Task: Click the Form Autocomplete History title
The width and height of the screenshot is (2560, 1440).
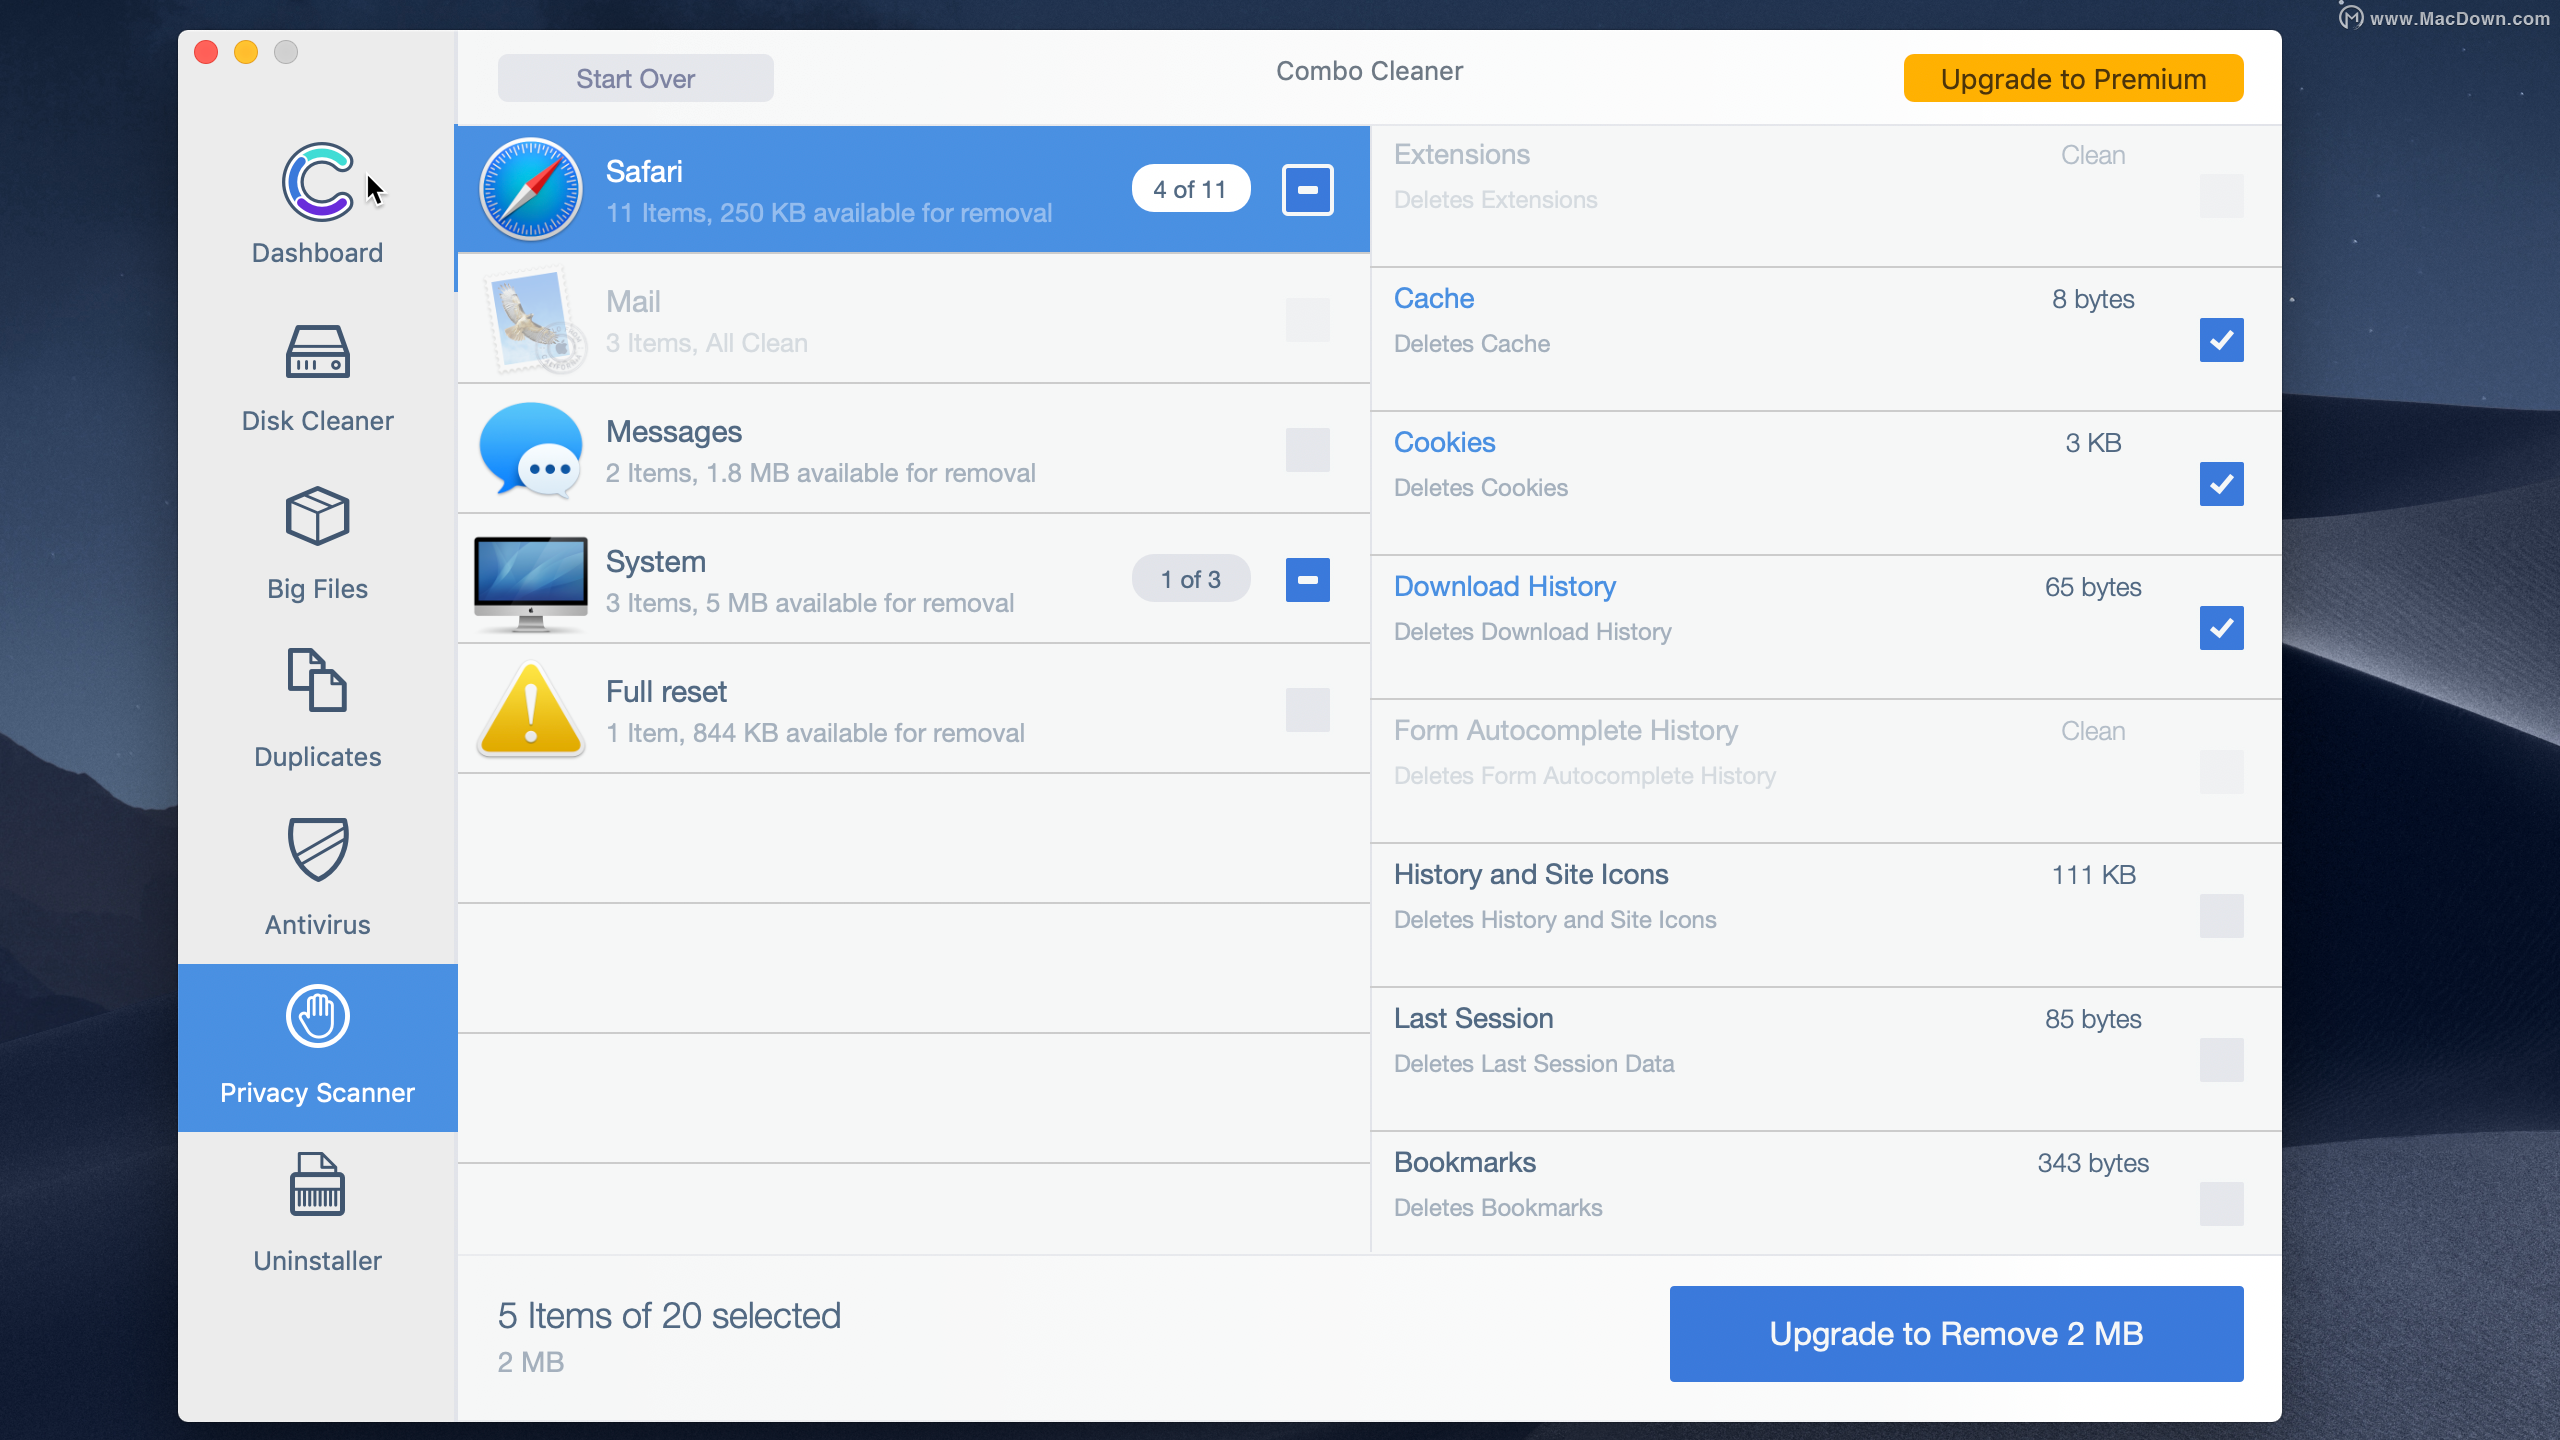Action: pos(1566,731)
